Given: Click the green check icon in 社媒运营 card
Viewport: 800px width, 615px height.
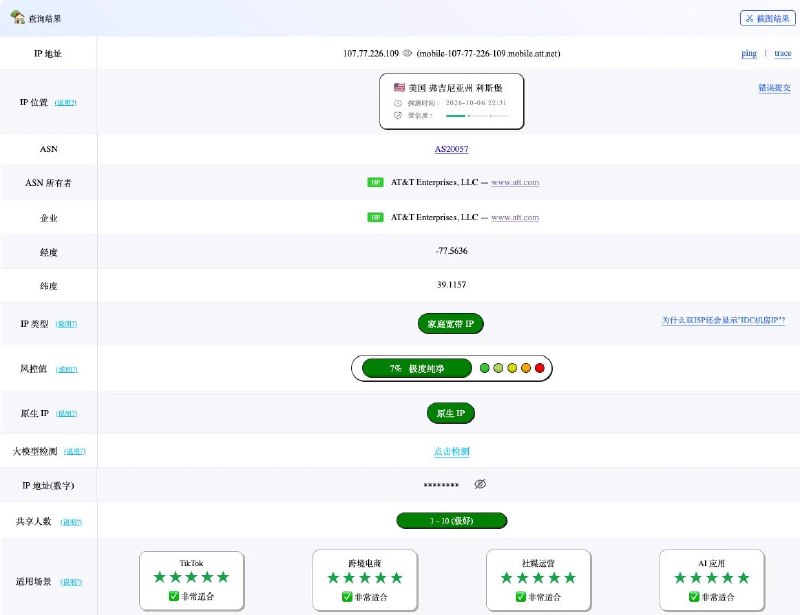Looking at the screenshot, I should (x=520, y=596).
